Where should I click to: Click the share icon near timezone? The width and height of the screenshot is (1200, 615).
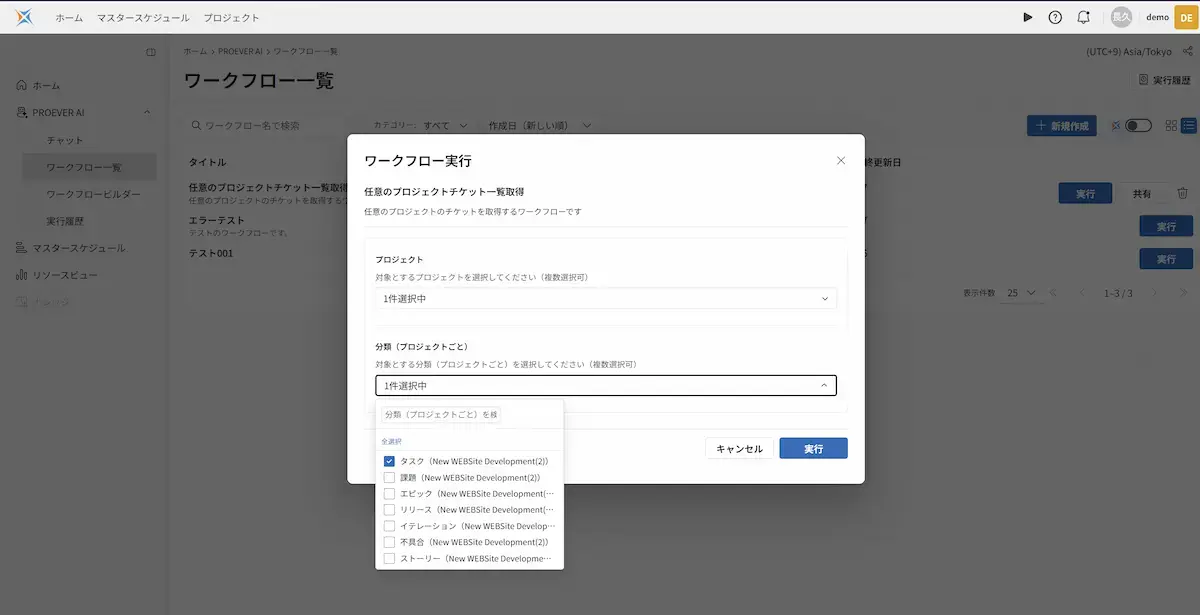[x=1187, y=51]
